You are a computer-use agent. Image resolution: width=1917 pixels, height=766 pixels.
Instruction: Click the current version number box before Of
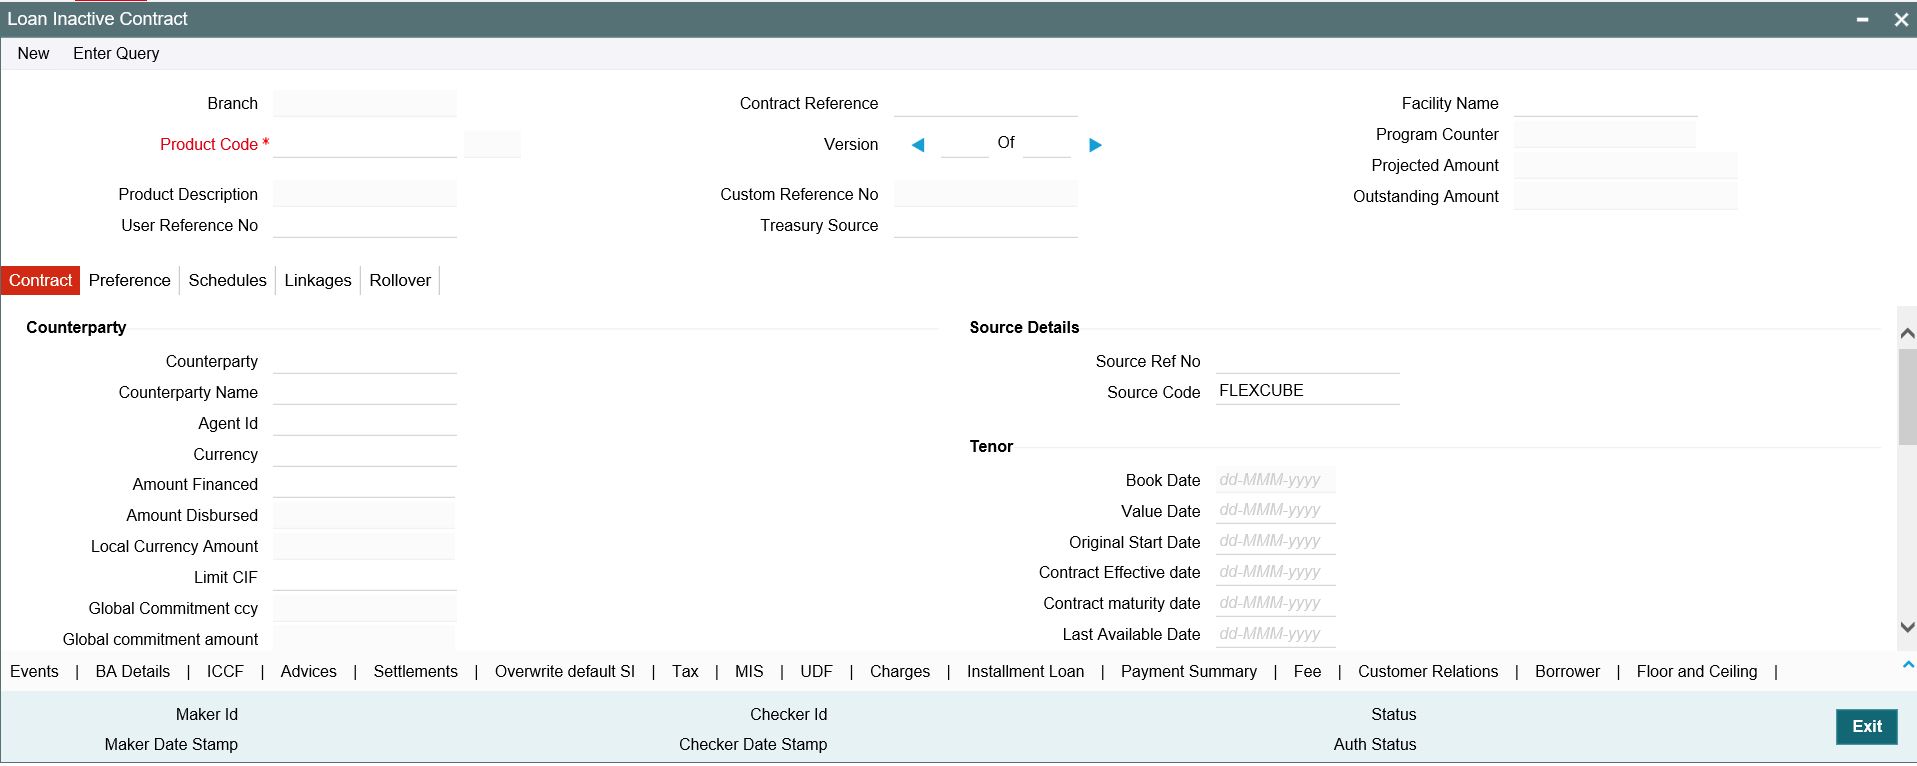[x=965, y=144]
